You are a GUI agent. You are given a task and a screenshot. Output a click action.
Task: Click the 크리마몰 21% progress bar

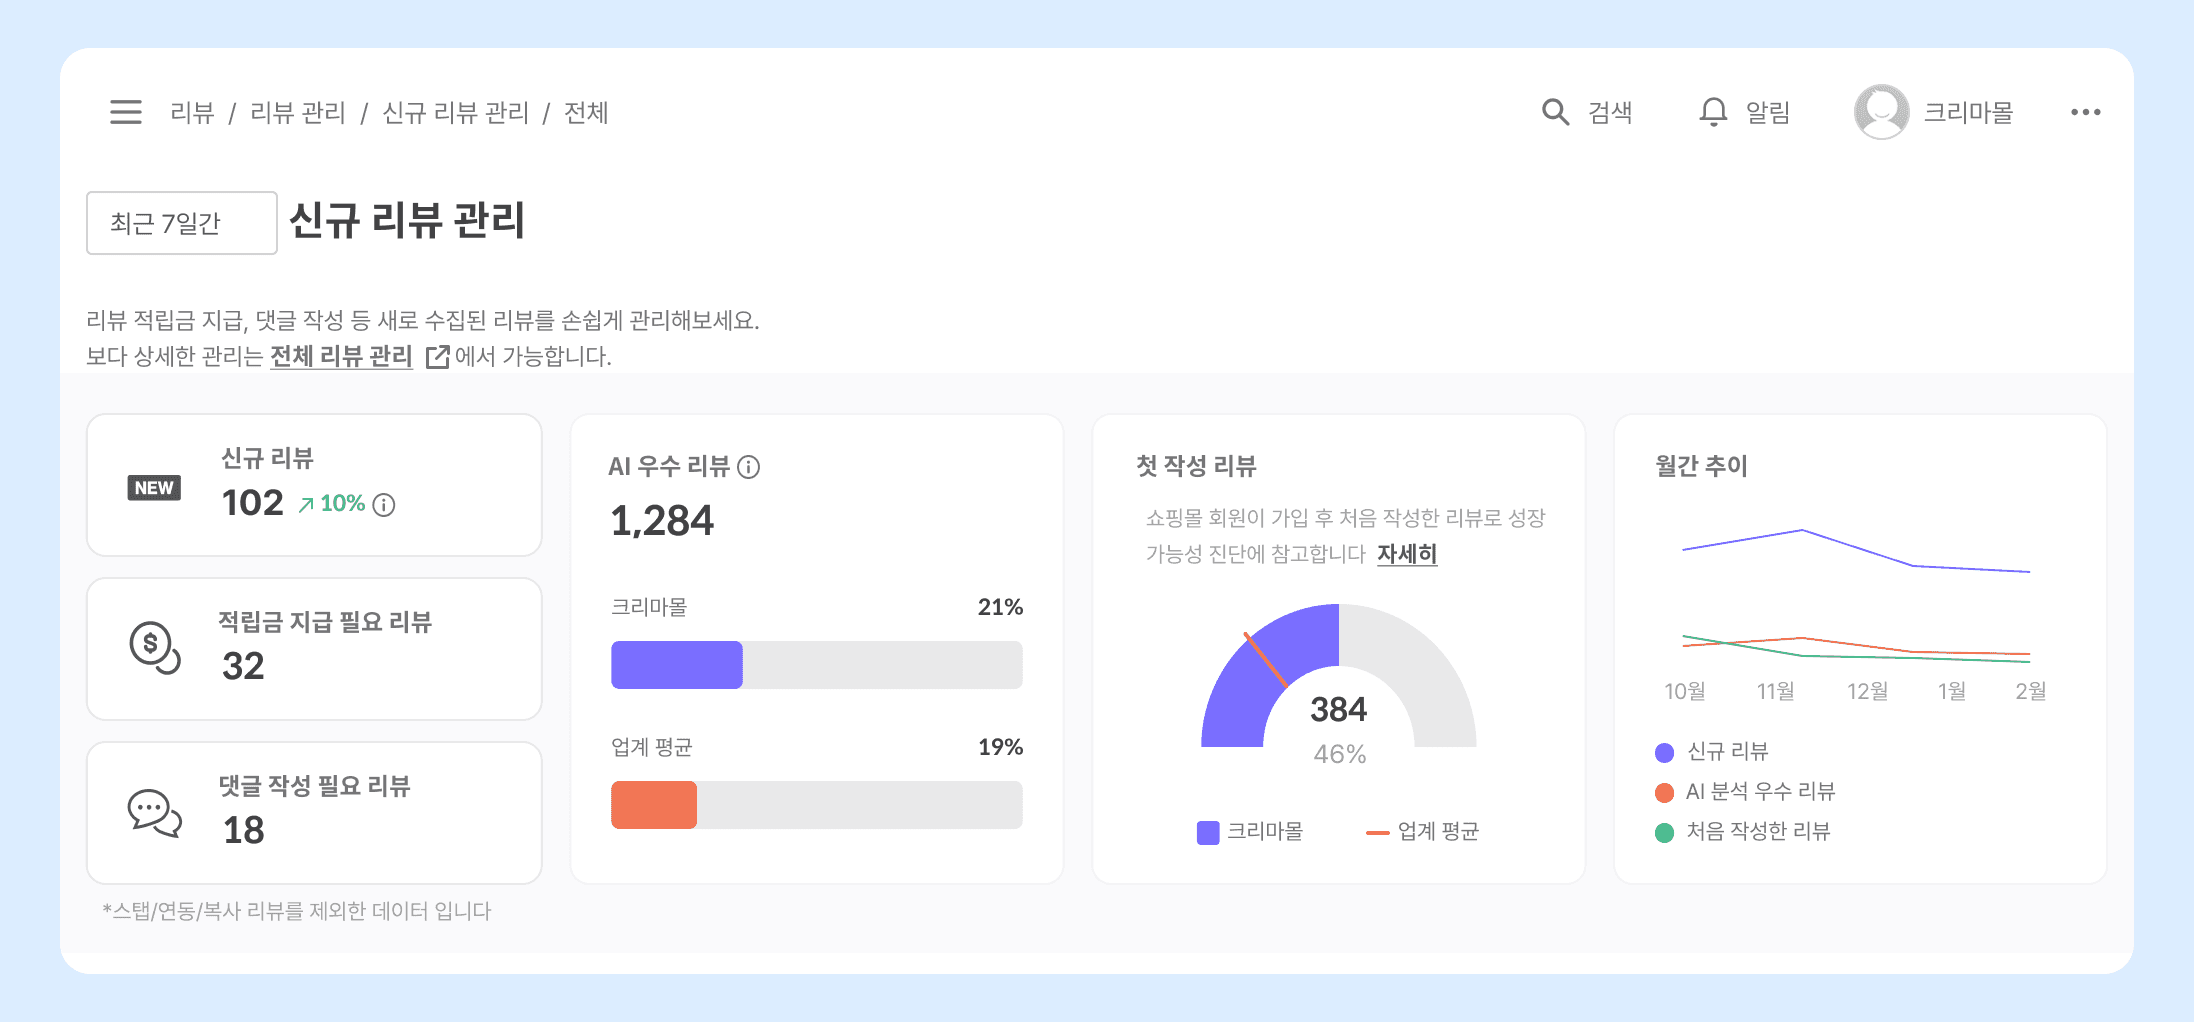pos(676,663)
